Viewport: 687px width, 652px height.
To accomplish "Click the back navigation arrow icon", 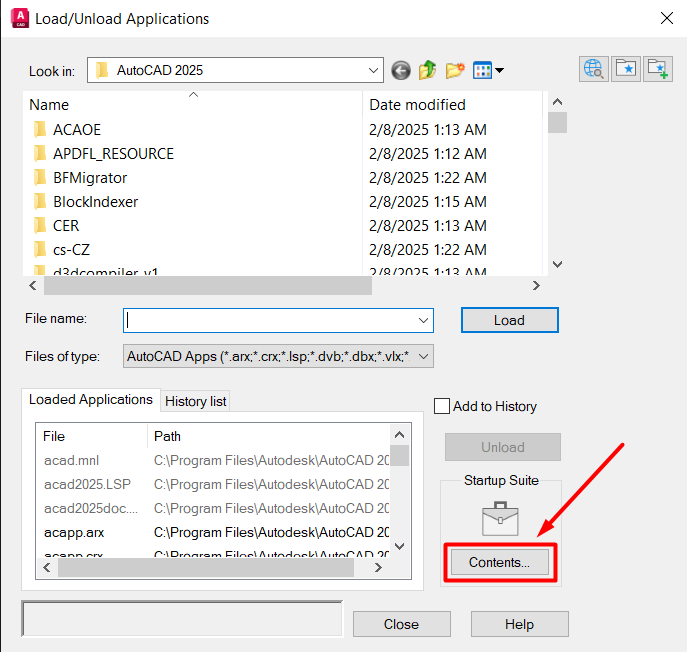I will [401, 70].
